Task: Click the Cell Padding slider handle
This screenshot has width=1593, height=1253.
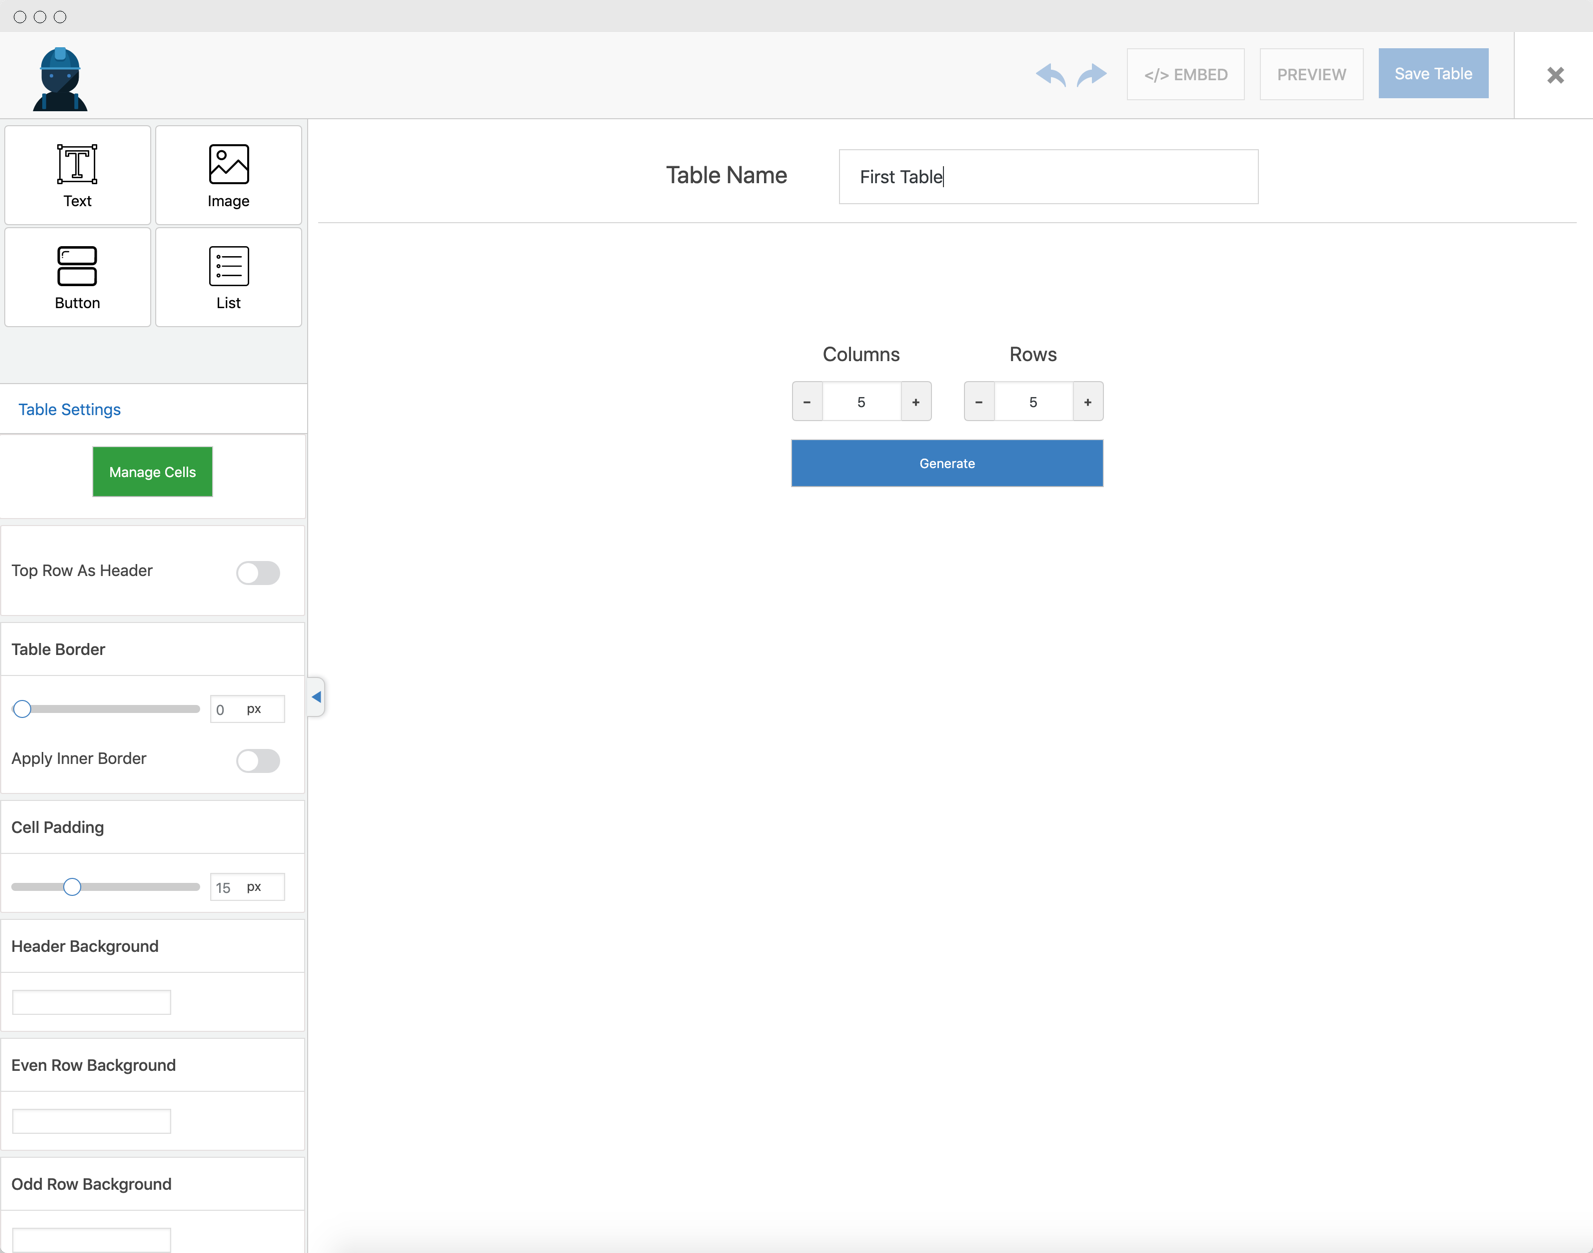Action: point(72,887)
